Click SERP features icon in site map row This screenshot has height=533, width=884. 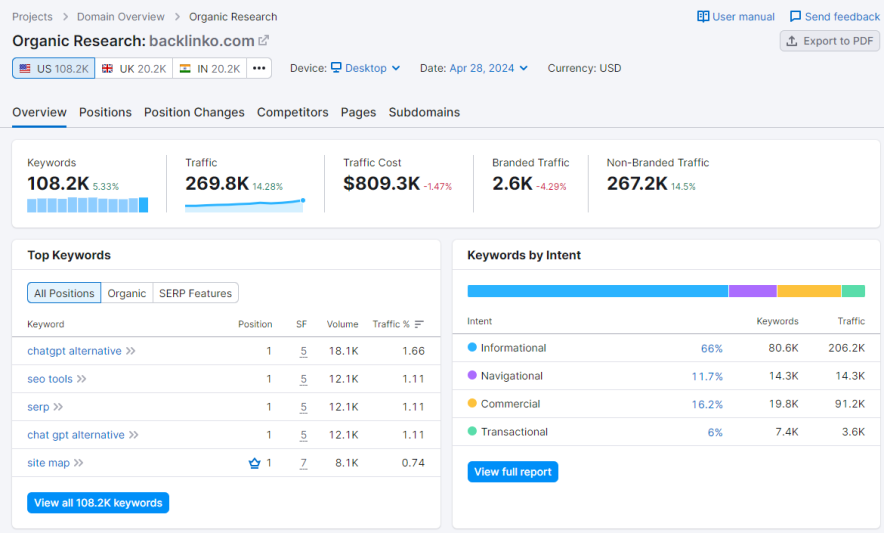tap(303, 463)
